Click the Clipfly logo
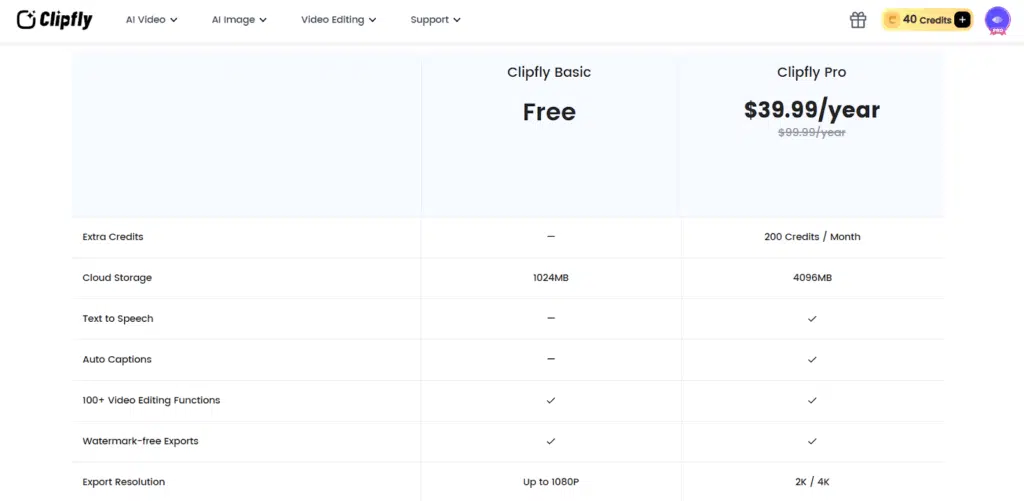 55,20
